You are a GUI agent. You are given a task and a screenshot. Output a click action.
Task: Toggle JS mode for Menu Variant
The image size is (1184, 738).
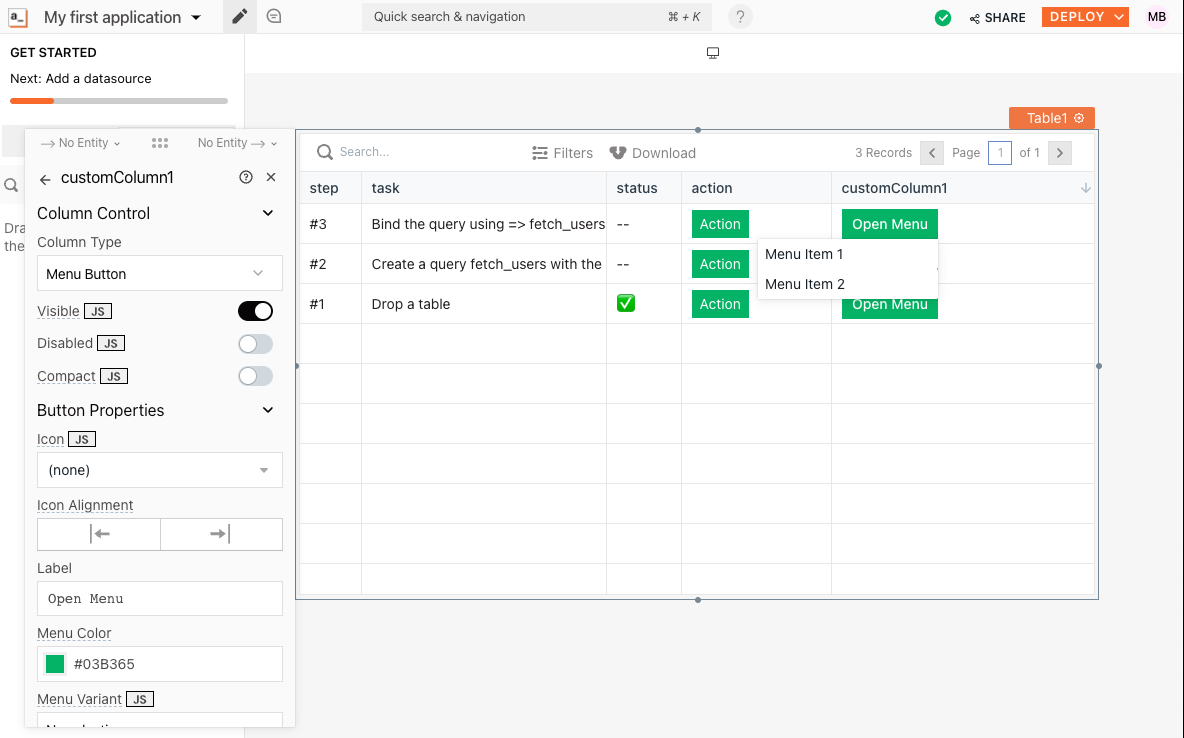140,699
